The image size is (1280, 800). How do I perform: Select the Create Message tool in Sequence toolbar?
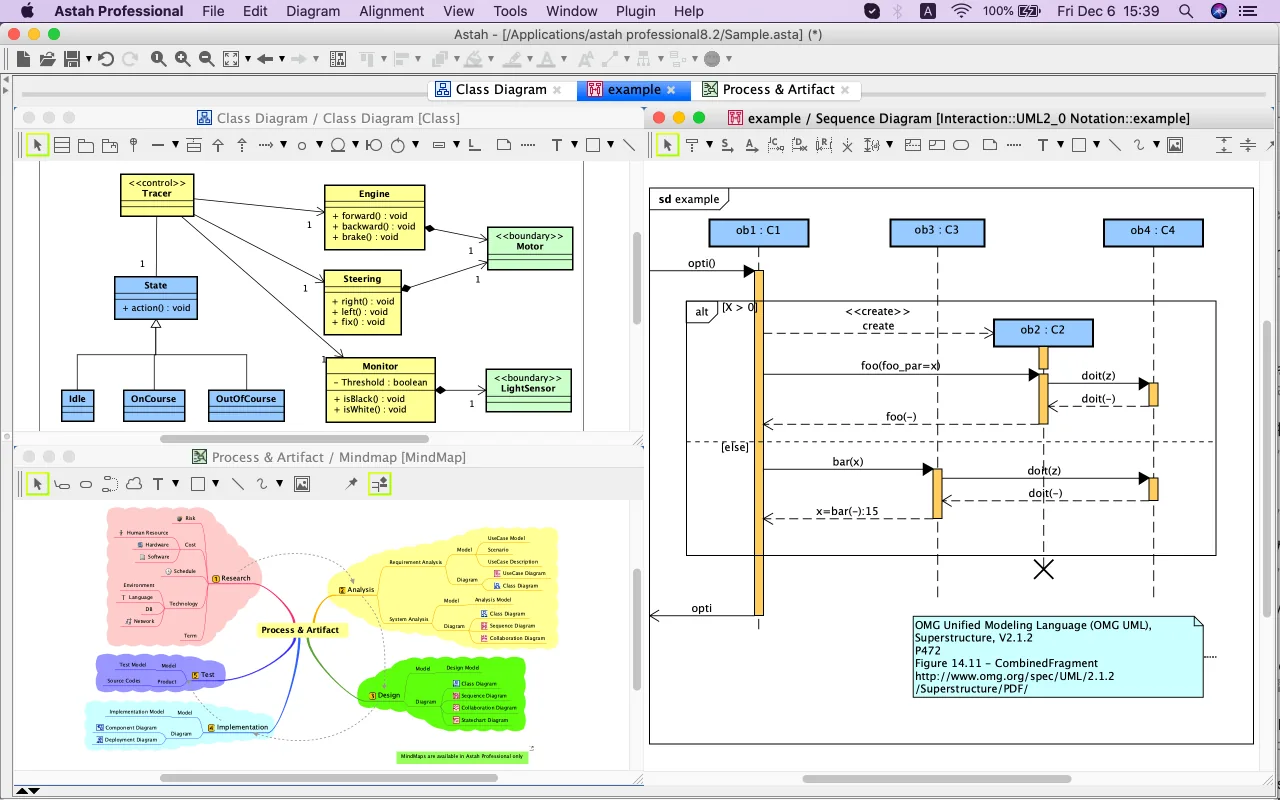pyautogui.click(x=776, y=145)
